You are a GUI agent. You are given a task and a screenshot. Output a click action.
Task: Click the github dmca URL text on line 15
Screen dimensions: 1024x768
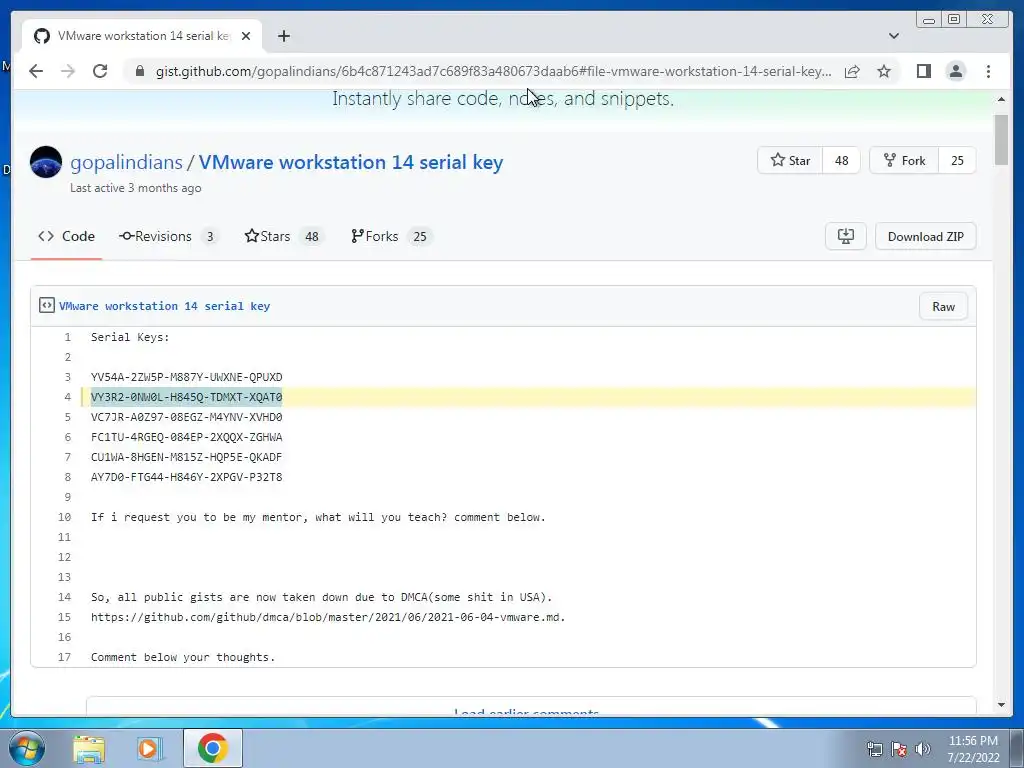[x=328, y=617]
